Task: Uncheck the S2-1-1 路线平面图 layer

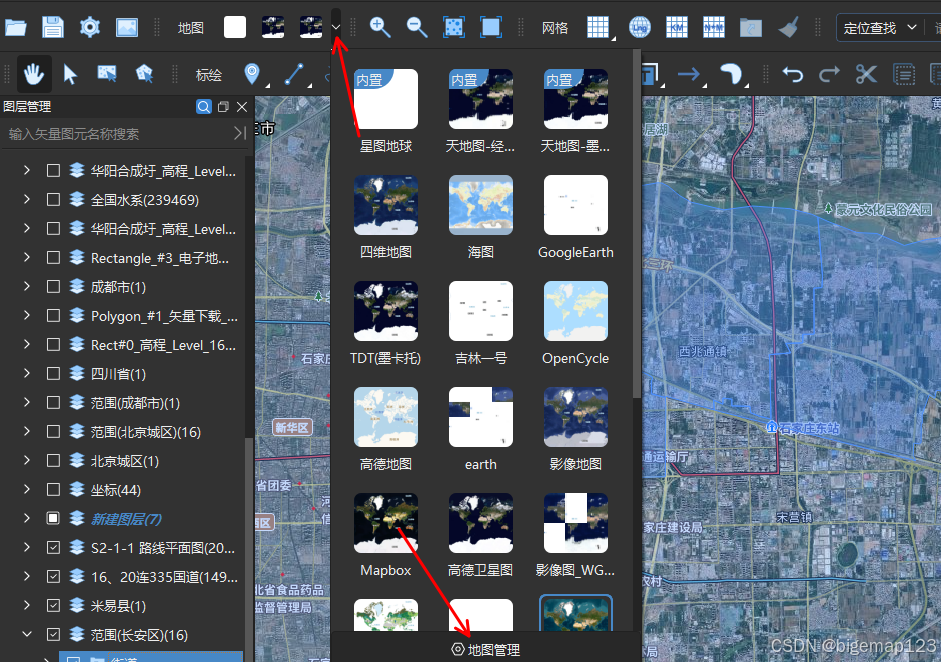Action: [x=53, y=547]
